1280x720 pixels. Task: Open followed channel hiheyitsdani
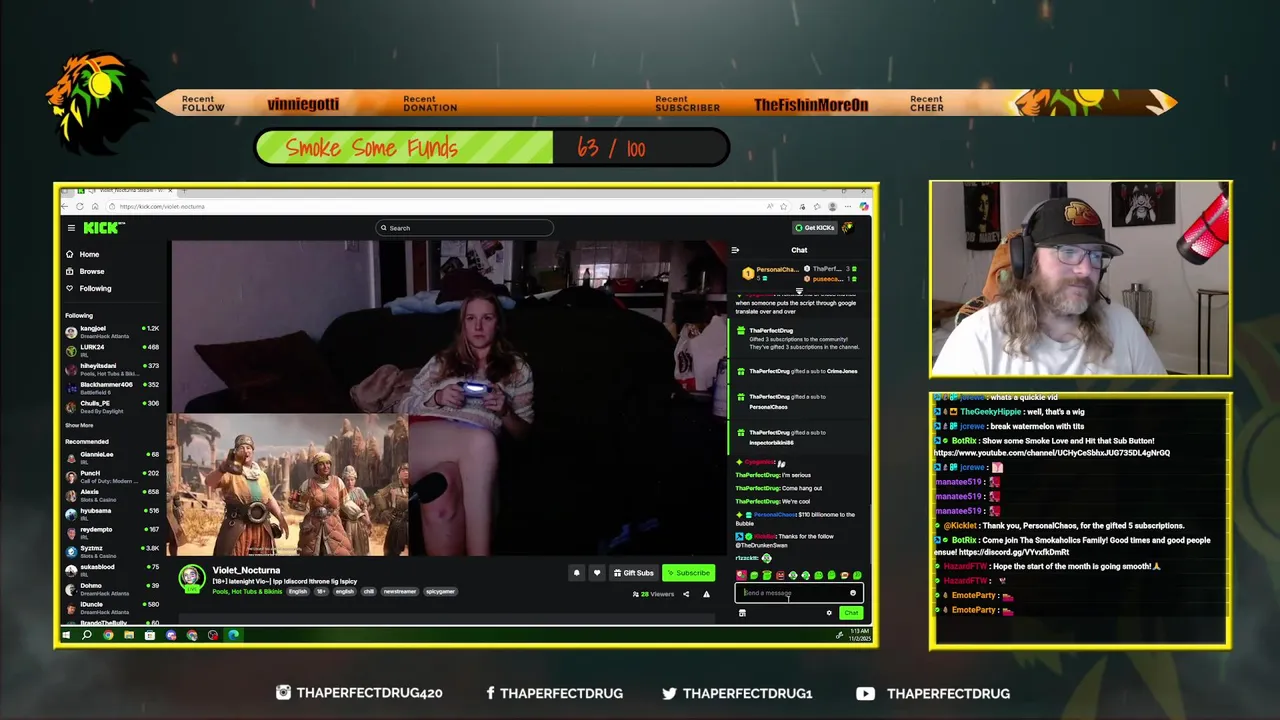(x=112, y=367)
